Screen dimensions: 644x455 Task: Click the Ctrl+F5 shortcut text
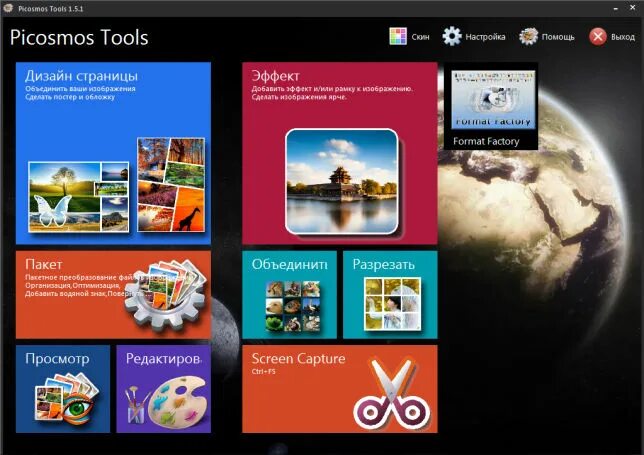click(x=264, y=372)
